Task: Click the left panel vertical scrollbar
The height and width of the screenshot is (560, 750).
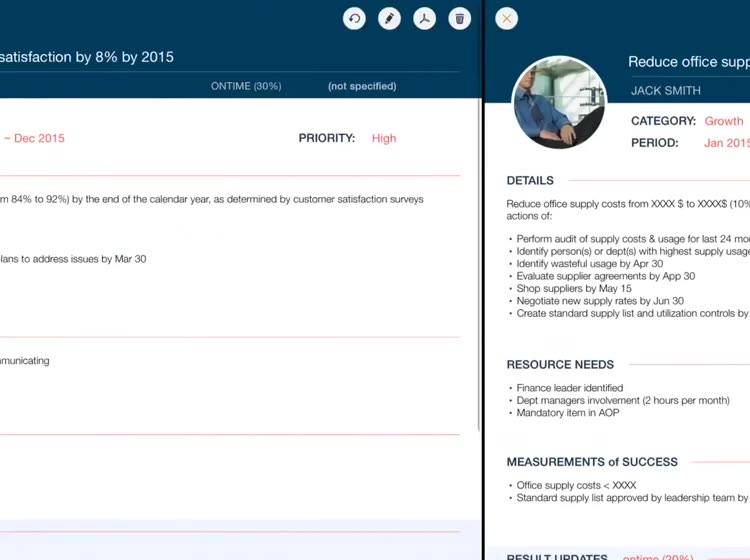Action: [x=479, y=264]
